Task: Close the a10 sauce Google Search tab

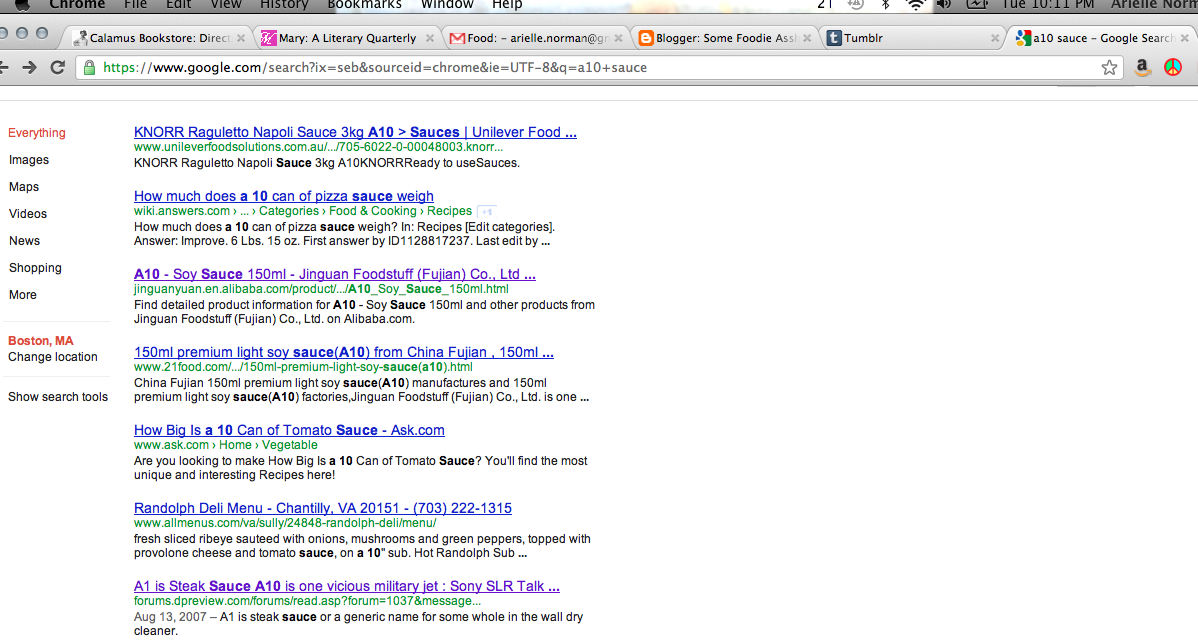Action: coord(1184,38)
